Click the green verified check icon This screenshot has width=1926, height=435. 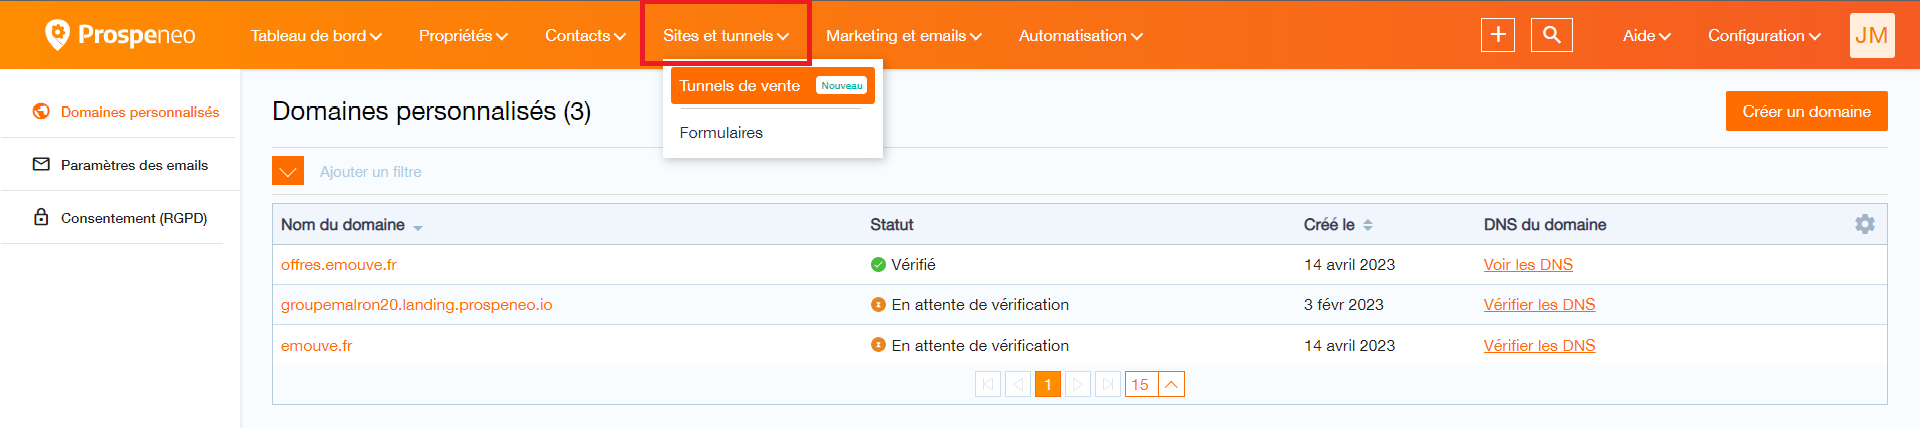(878, 265)
